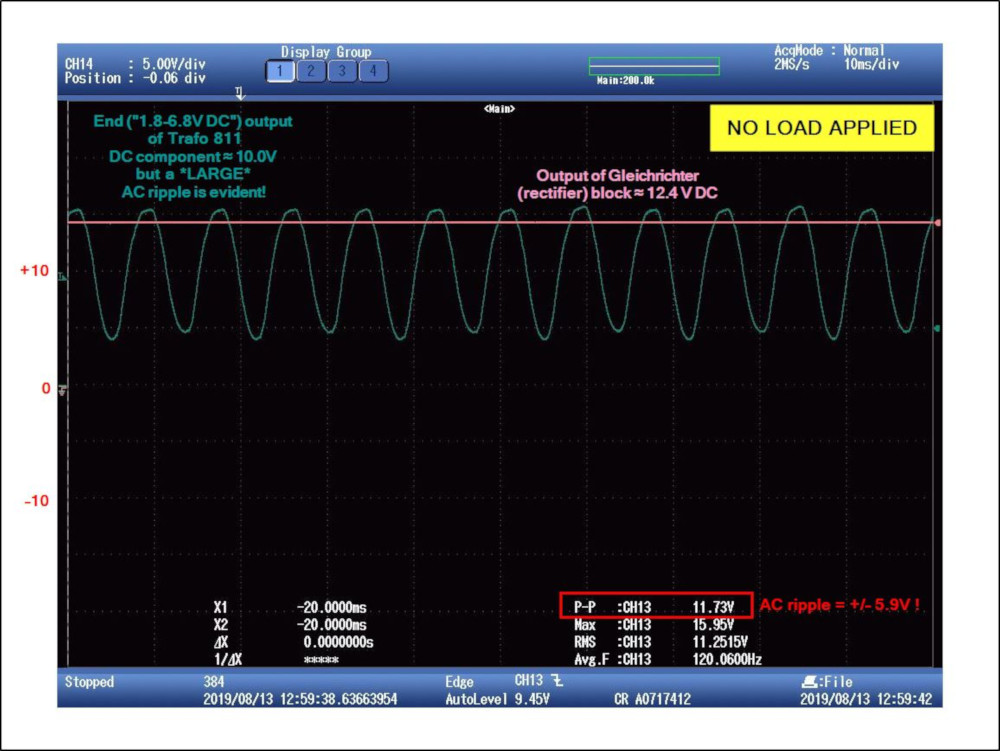
Task: Click the AutoLevel 9.45V trigger level
Action: 497,699
